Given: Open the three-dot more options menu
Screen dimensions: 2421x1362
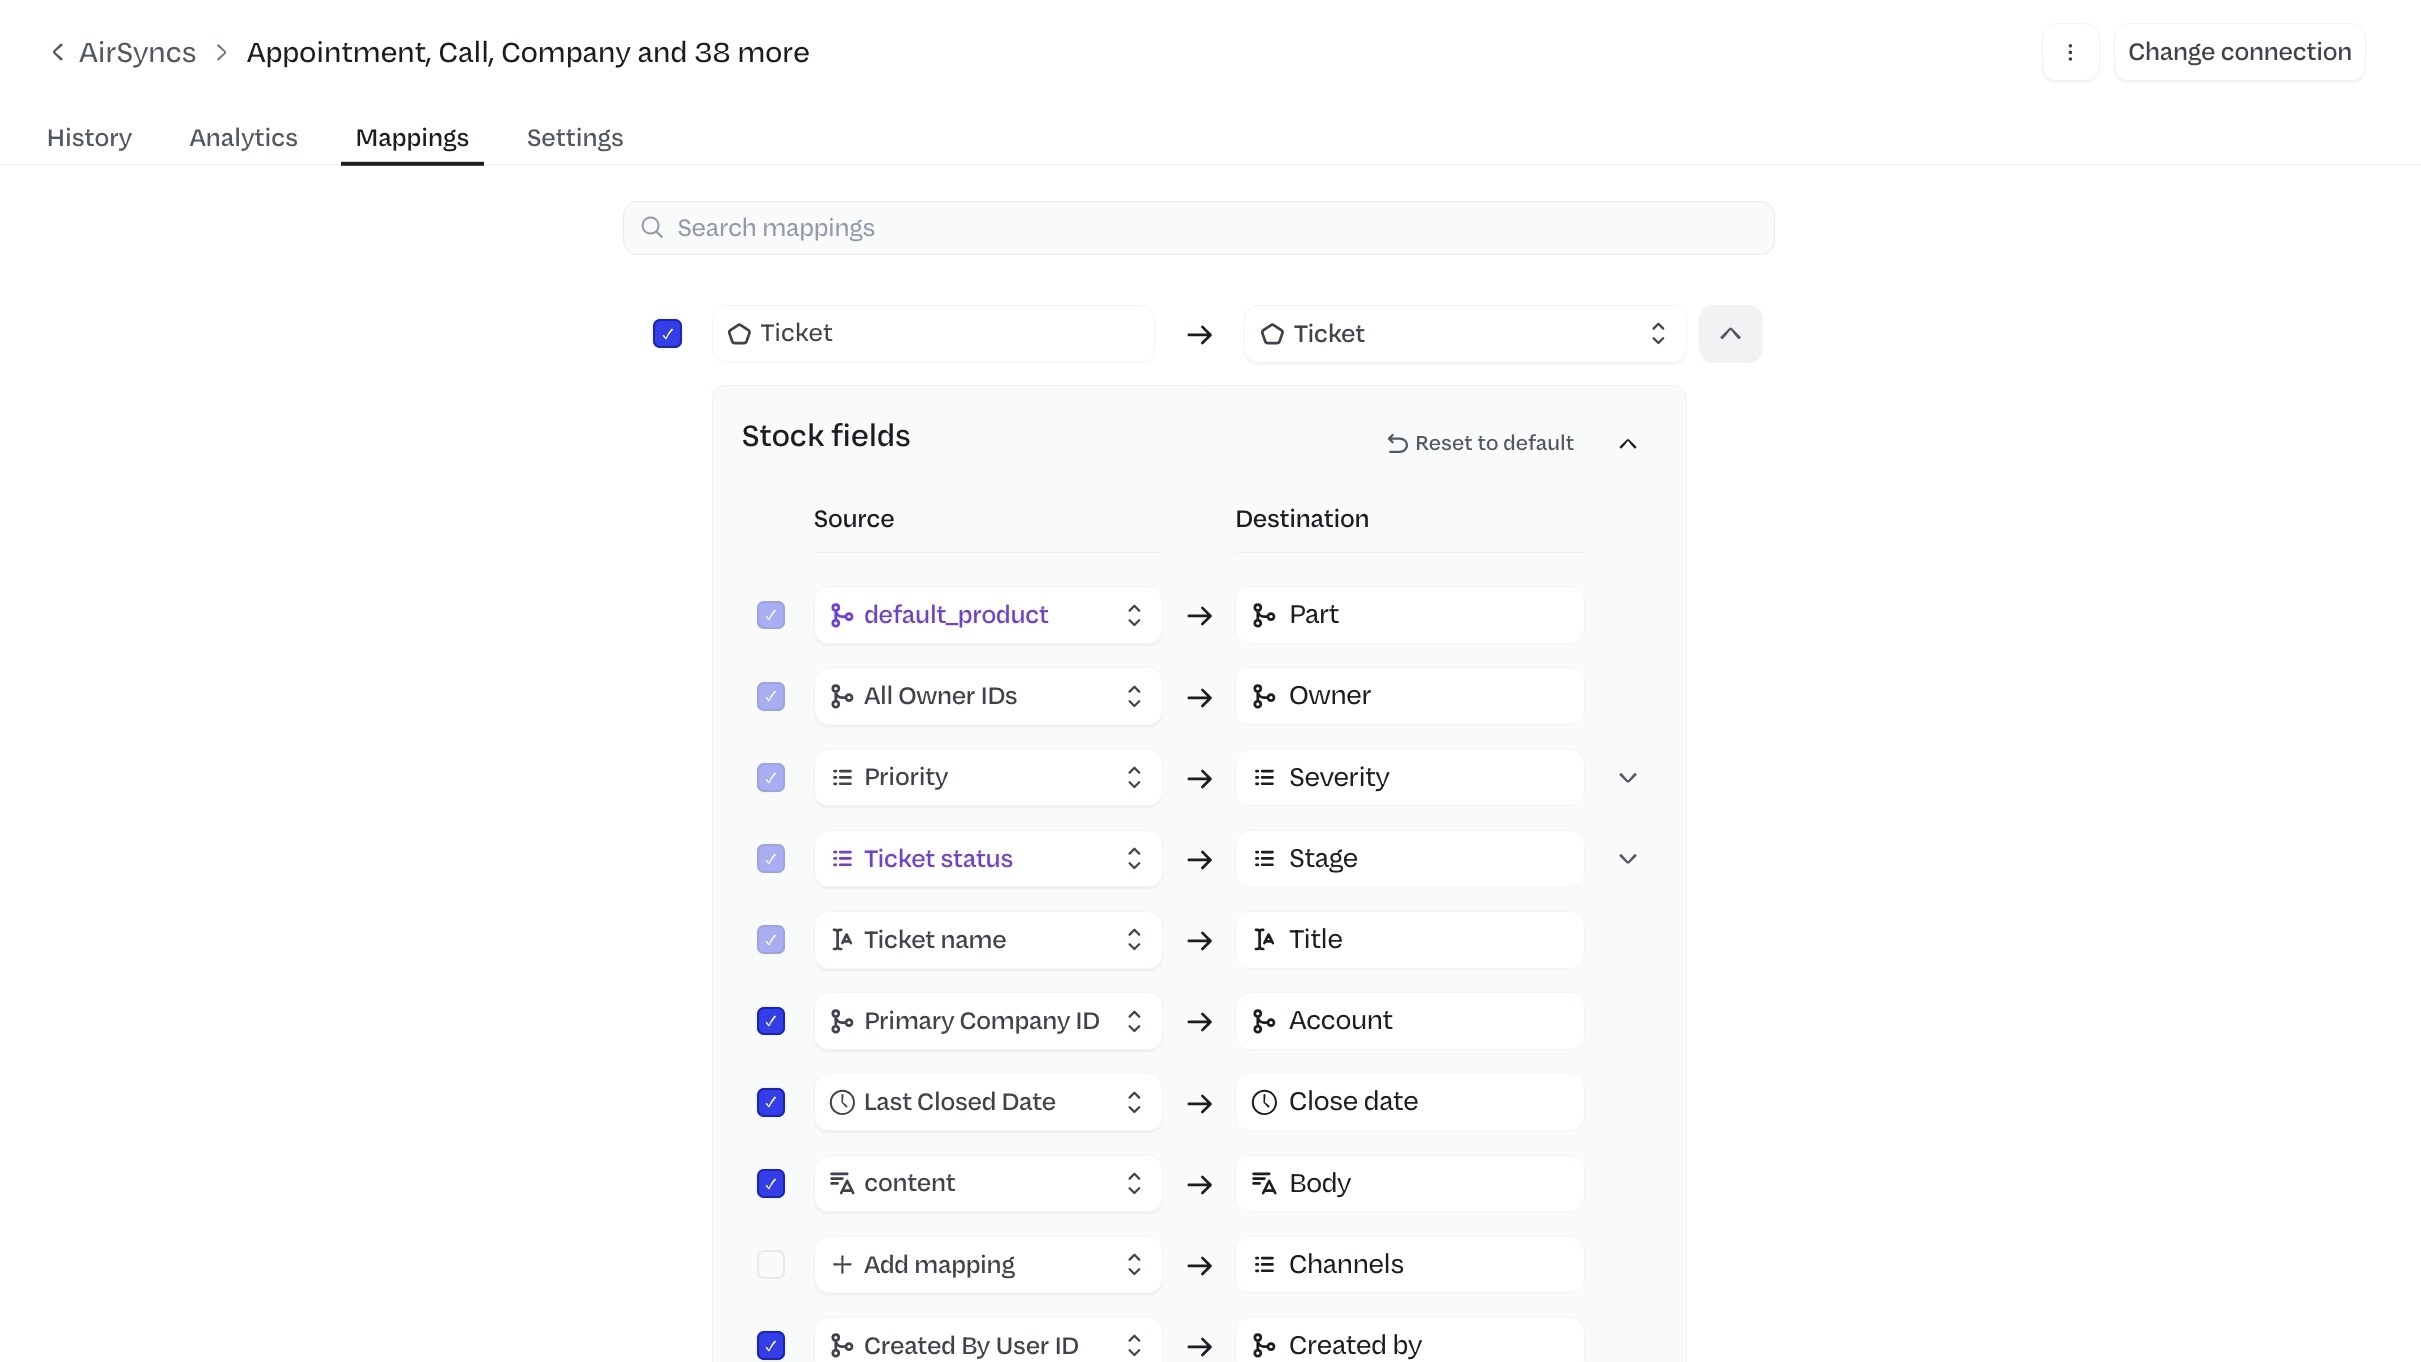Looking at the screenshot, I should click(2070, 52).
